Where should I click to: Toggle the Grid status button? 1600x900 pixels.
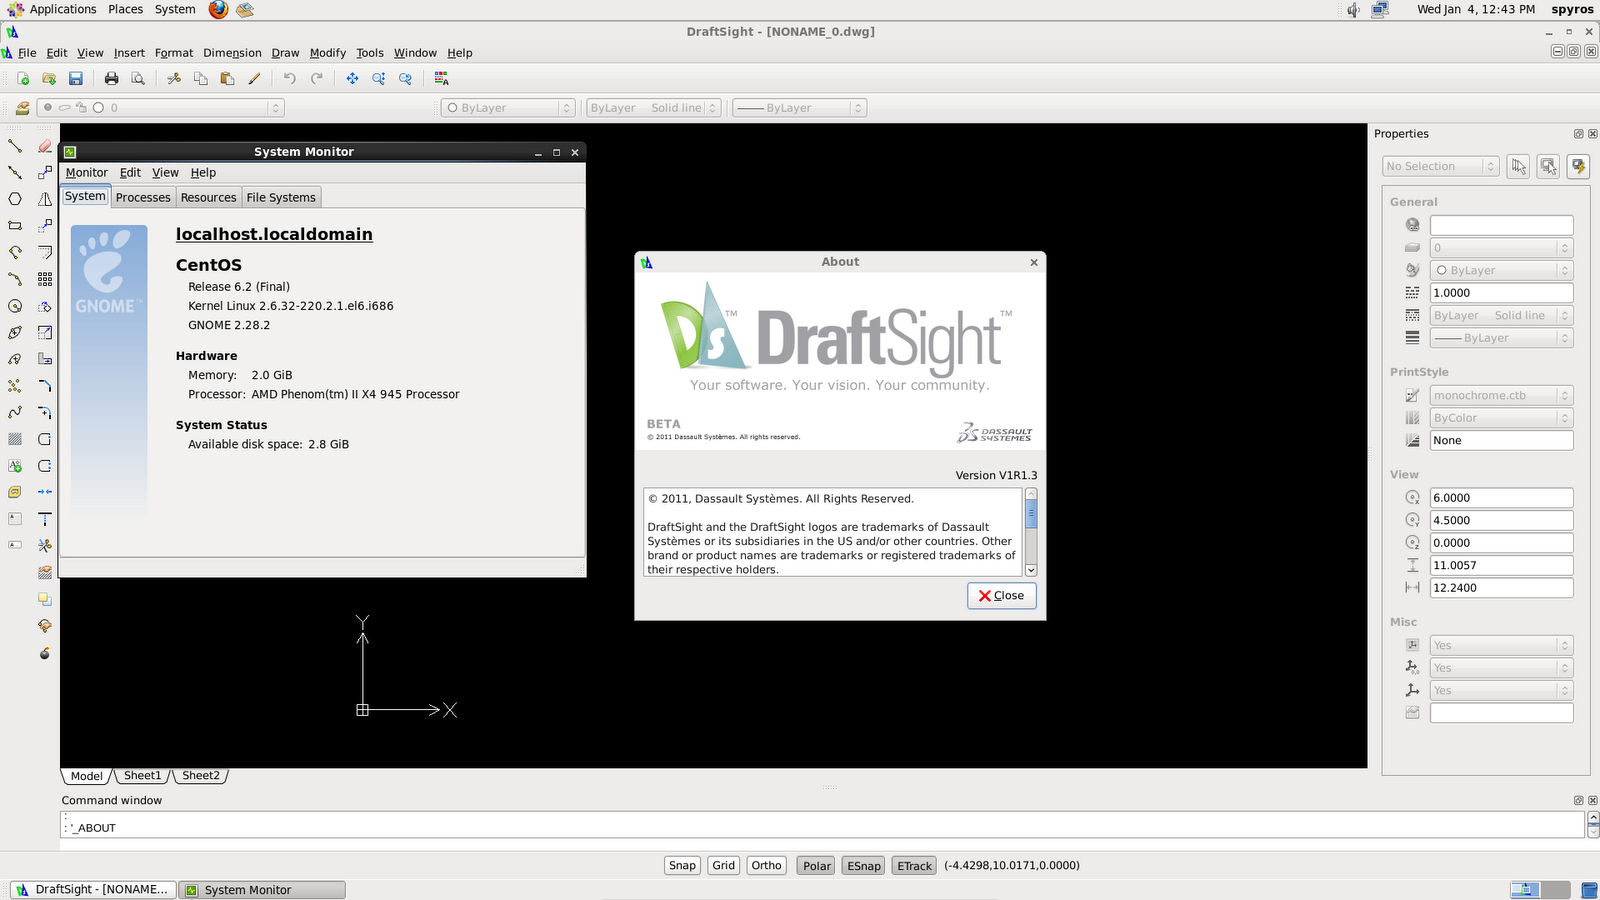click(724, 866)
